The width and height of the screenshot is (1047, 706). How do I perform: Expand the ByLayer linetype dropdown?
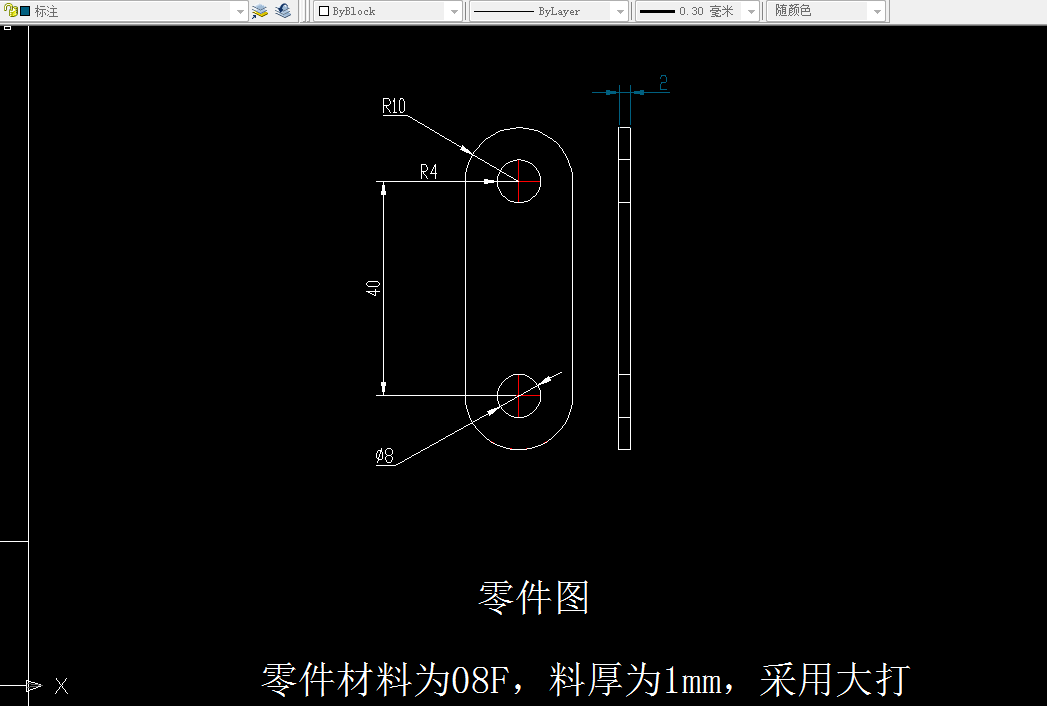coord(618,12)
